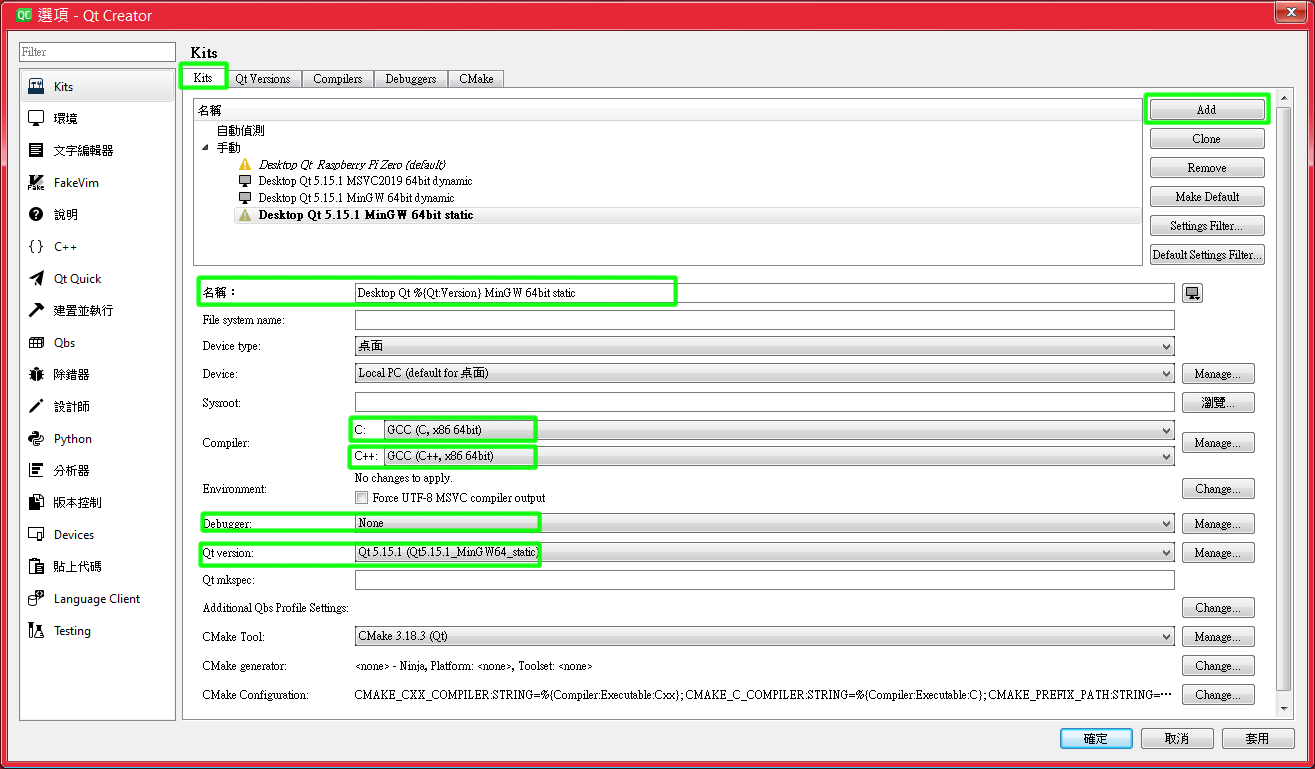Switch to the Qt Versions tab
The height and width of the screenshot is (769, 1315).
pos(263,78)
